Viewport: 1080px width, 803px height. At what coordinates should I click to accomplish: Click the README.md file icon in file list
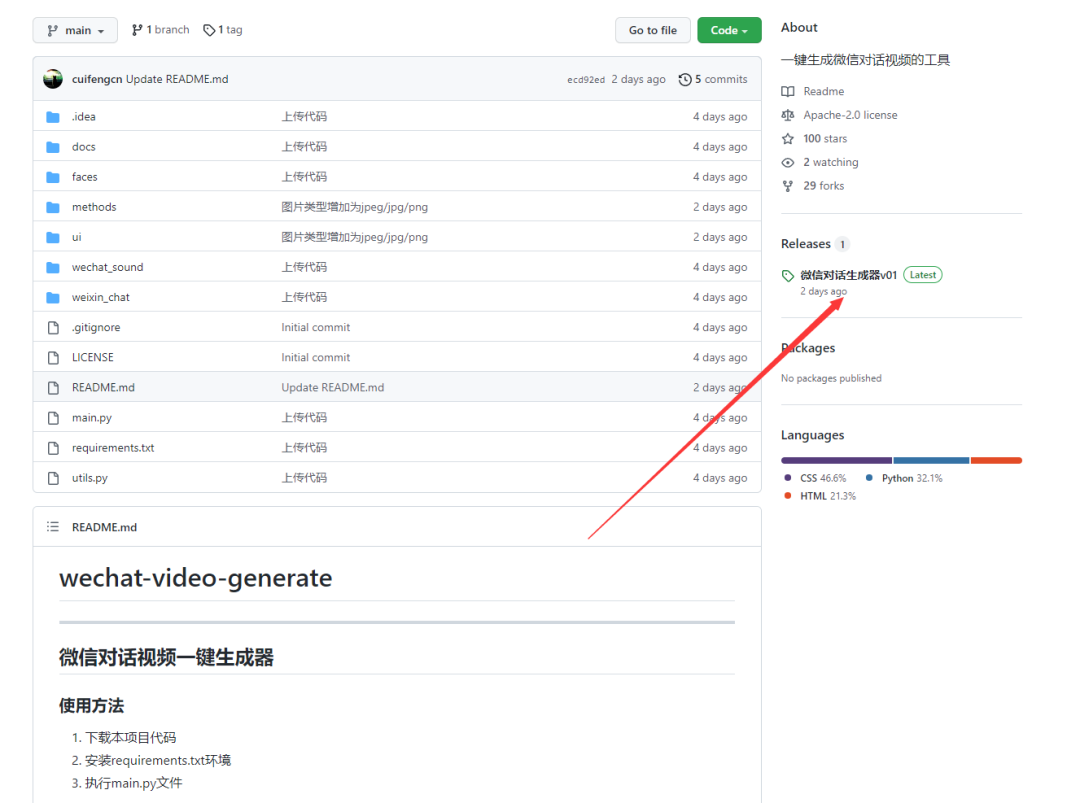(53, 388)
